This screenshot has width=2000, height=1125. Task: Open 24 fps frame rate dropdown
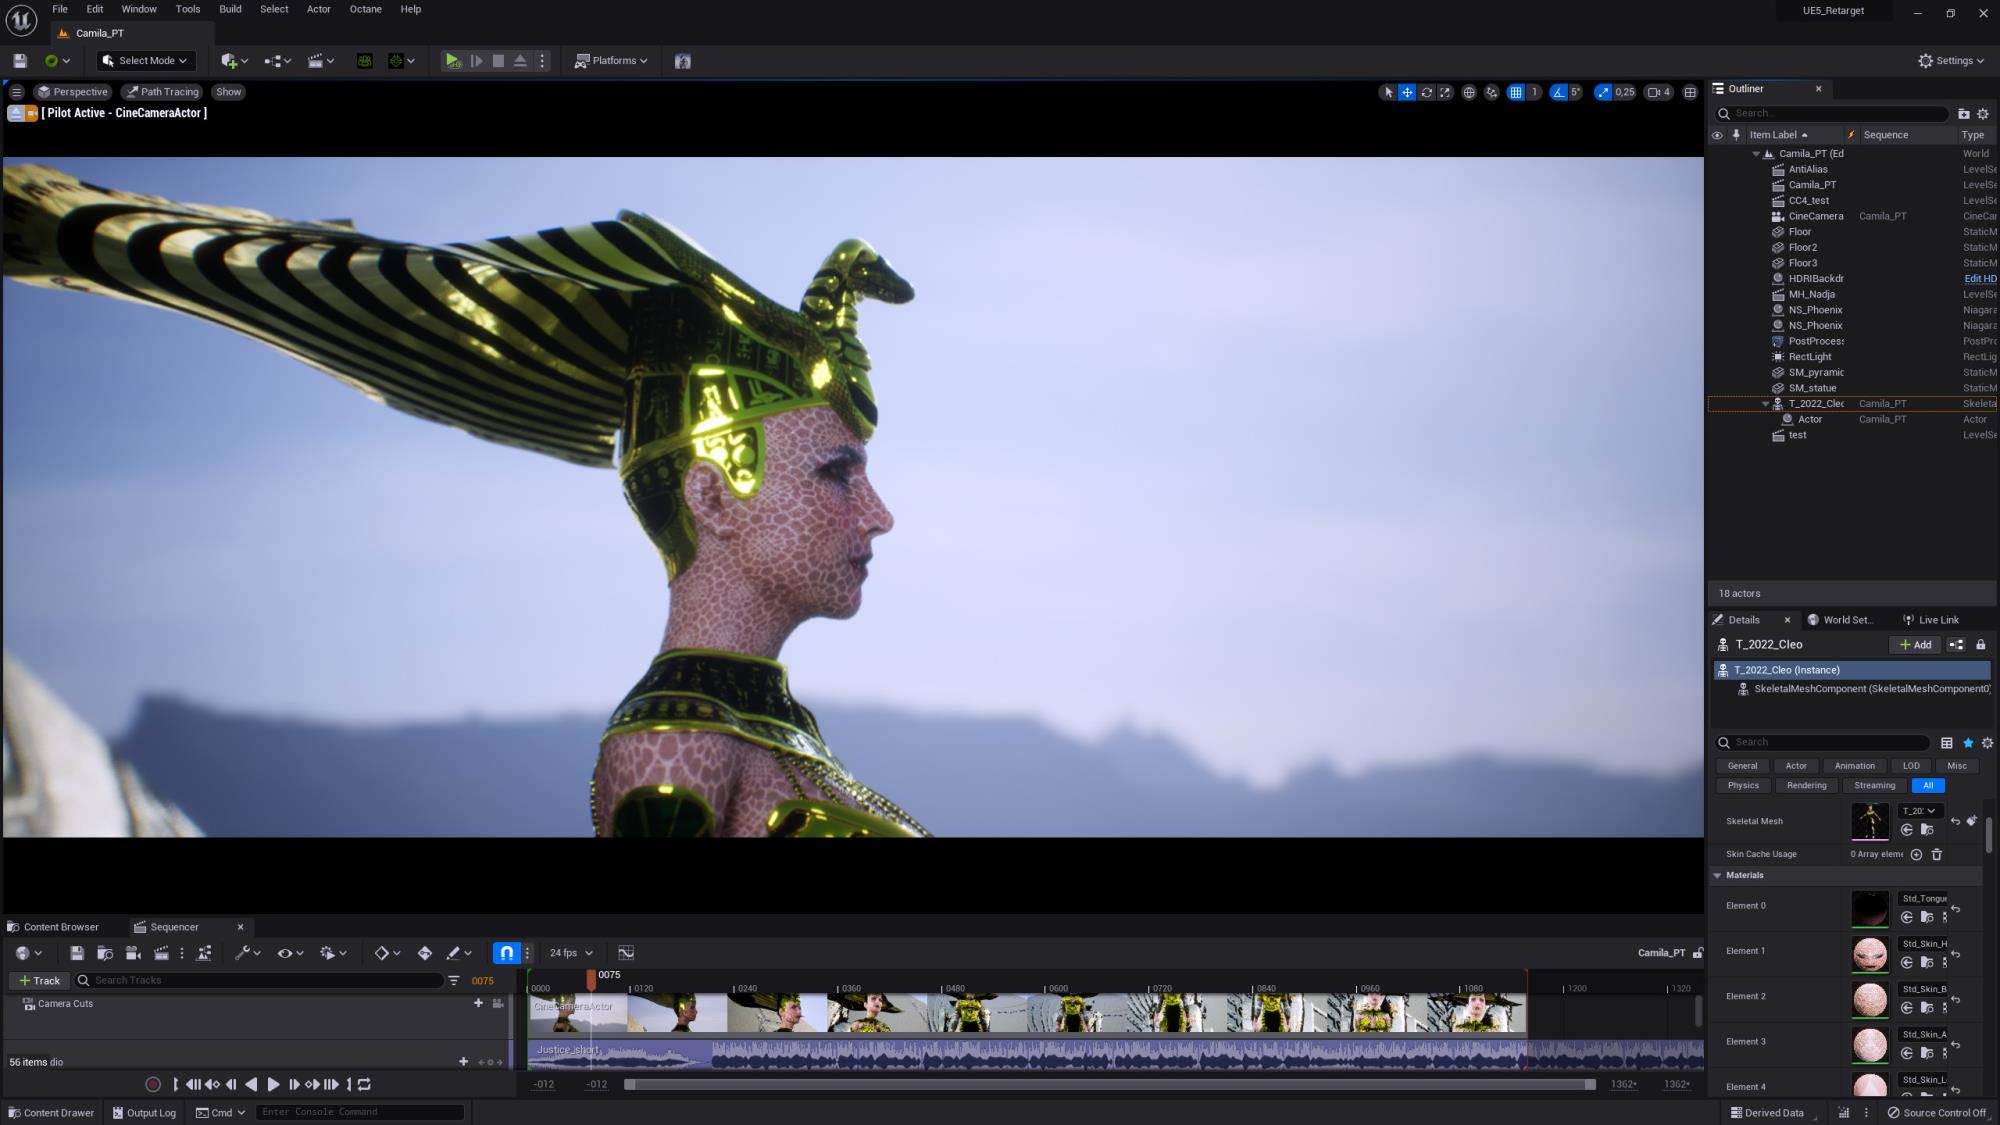pyautogui.click(x=571, y=953)
